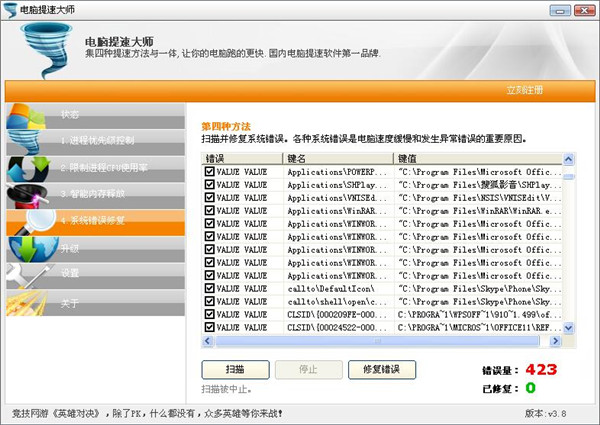600x425 pixels.
Task: Select 2. 限制进程CPU使用率 menu item
Action: [x=95, y=169]
